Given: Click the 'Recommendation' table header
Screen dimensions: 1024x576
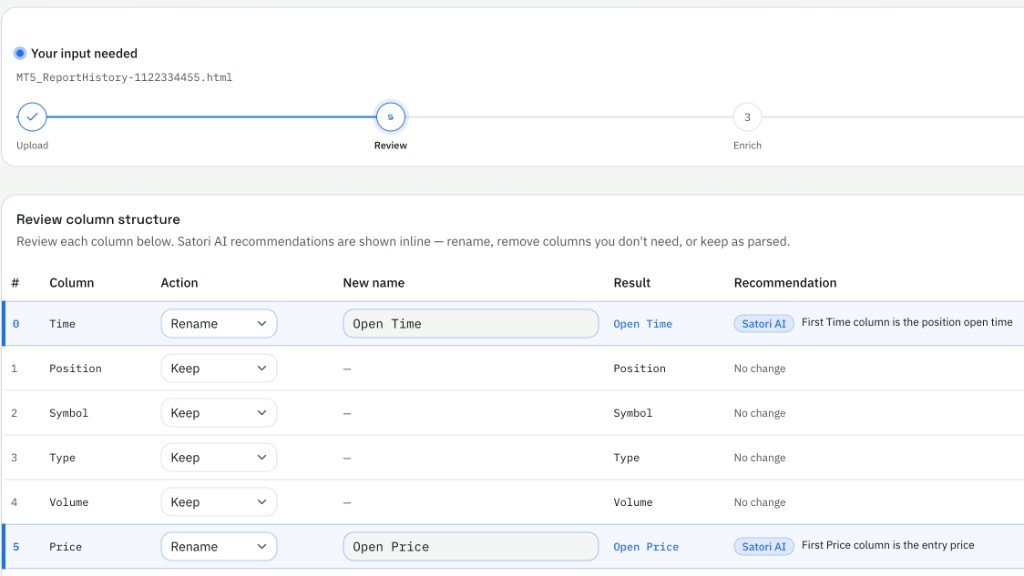Looking at the screenshot, I should [x=785, y=283].
